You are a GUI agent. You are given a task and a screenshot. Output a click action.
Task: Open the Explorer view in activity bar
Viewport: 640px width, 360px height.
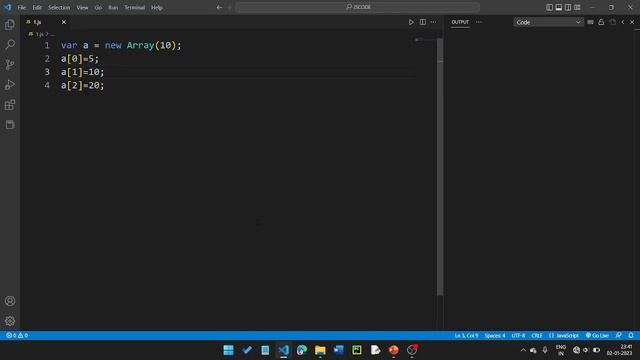pyautogui.click(x=10, y=25)
